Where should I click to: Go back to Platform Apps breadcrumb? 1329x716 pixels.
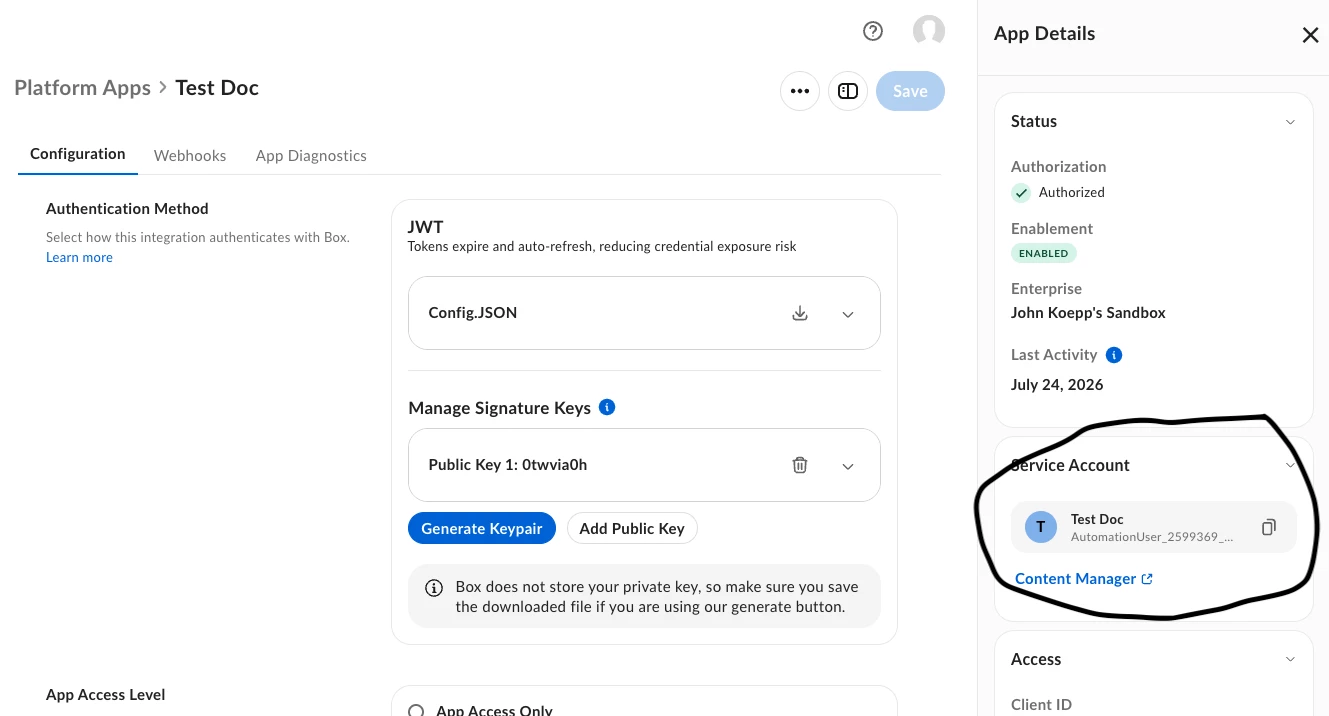coord(82,88)
